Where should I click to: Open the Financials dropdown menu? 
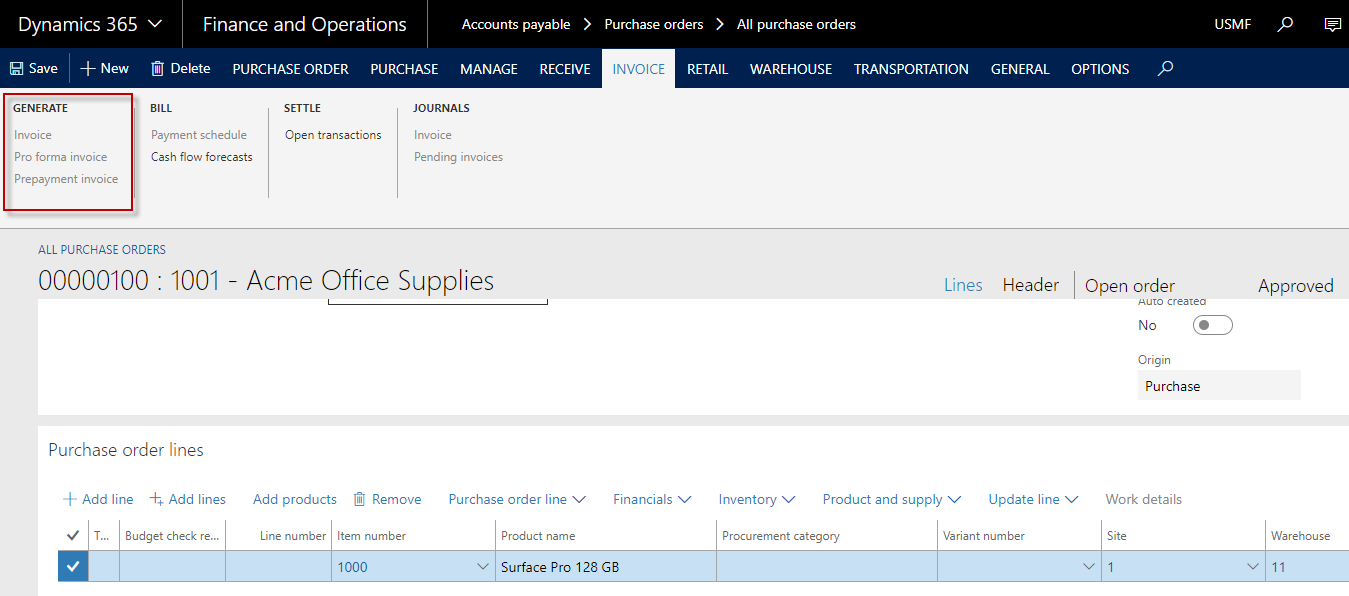pyautogui.click(x=652, y=499)
